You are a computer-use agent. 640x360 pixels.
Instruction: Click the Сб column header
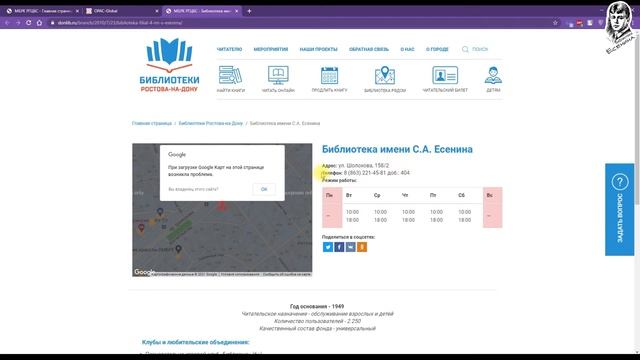coord(461,196)
